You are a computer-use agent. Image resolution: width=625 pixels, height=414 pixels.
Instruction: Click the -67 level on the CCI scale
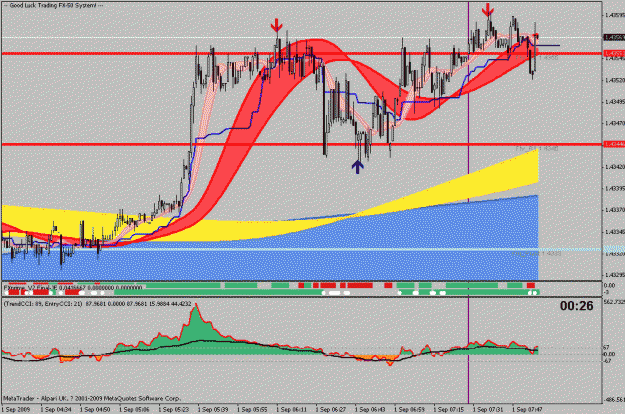(608, 361)
